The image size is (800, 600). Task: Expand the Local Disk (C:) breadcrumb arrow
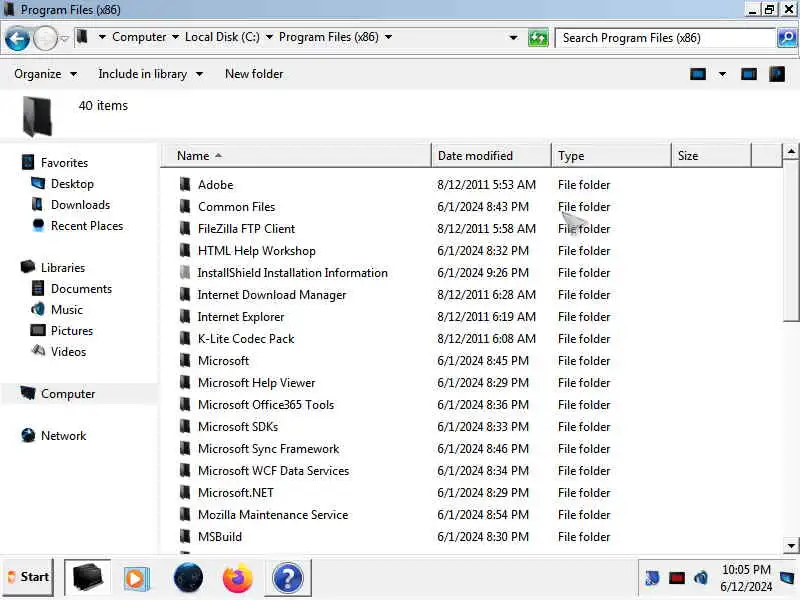[269, 37]
